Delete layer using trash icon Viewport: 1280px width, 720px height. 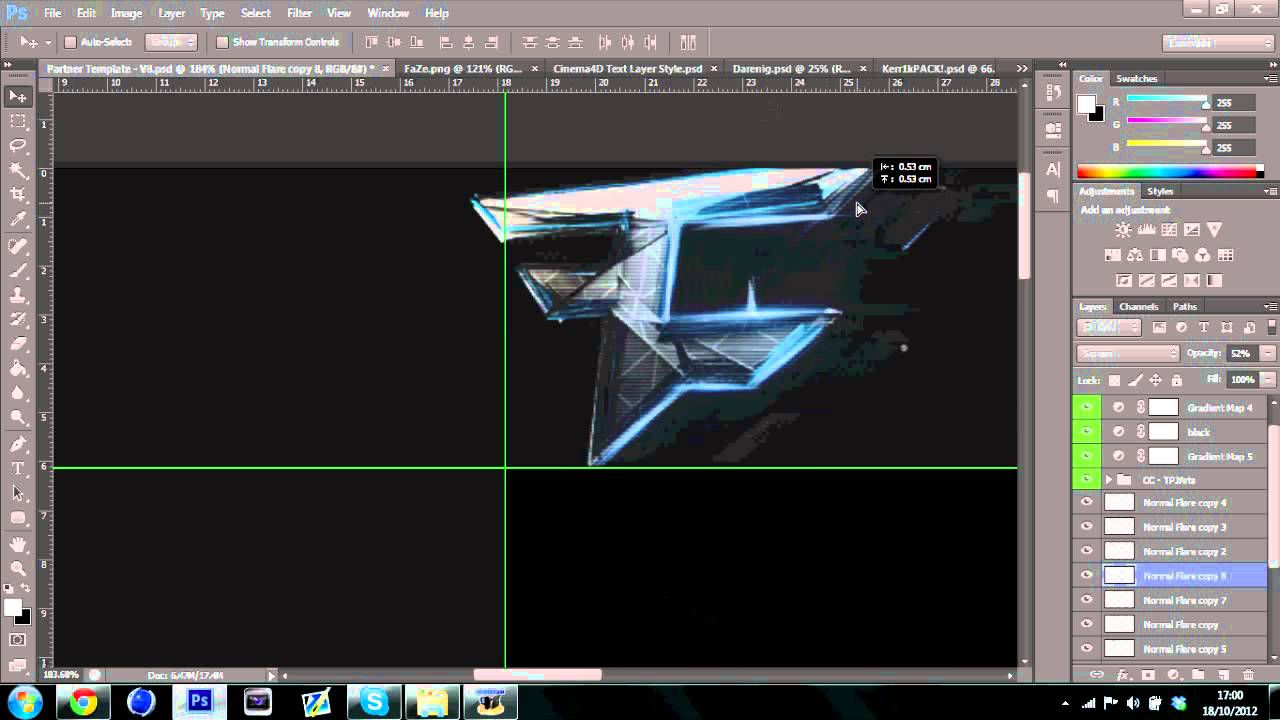(x=1247, y=676)
